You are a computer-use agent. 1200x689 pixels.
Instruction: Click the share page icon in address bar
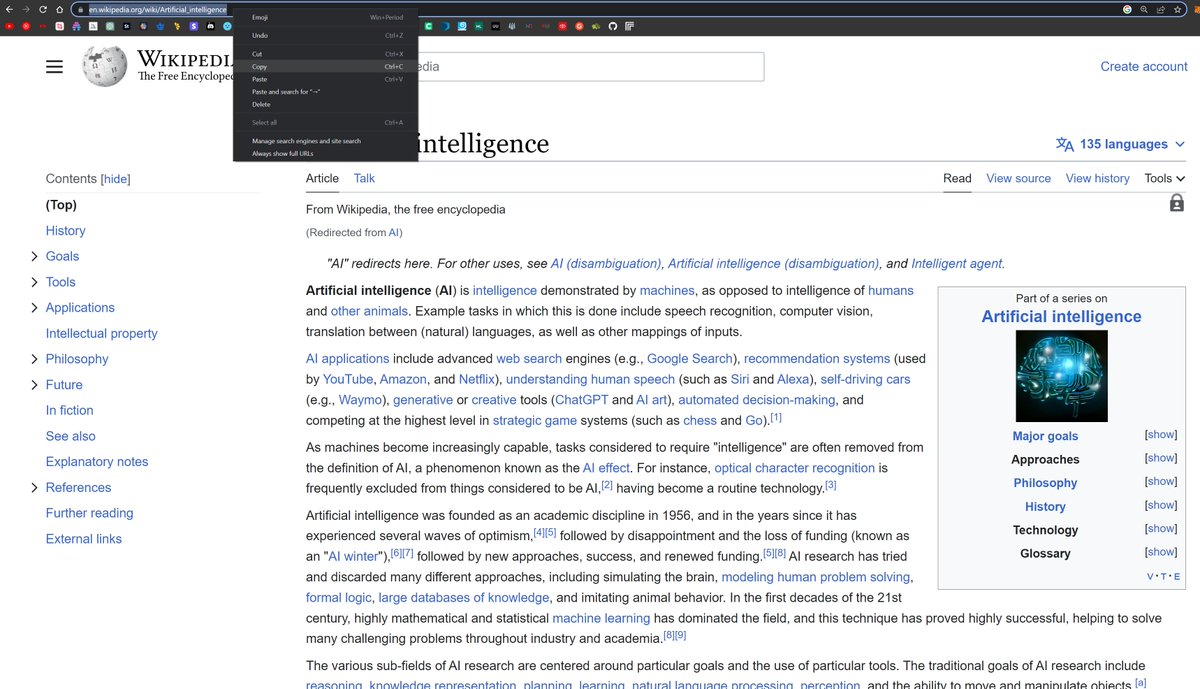click(x=1160, y=9)
